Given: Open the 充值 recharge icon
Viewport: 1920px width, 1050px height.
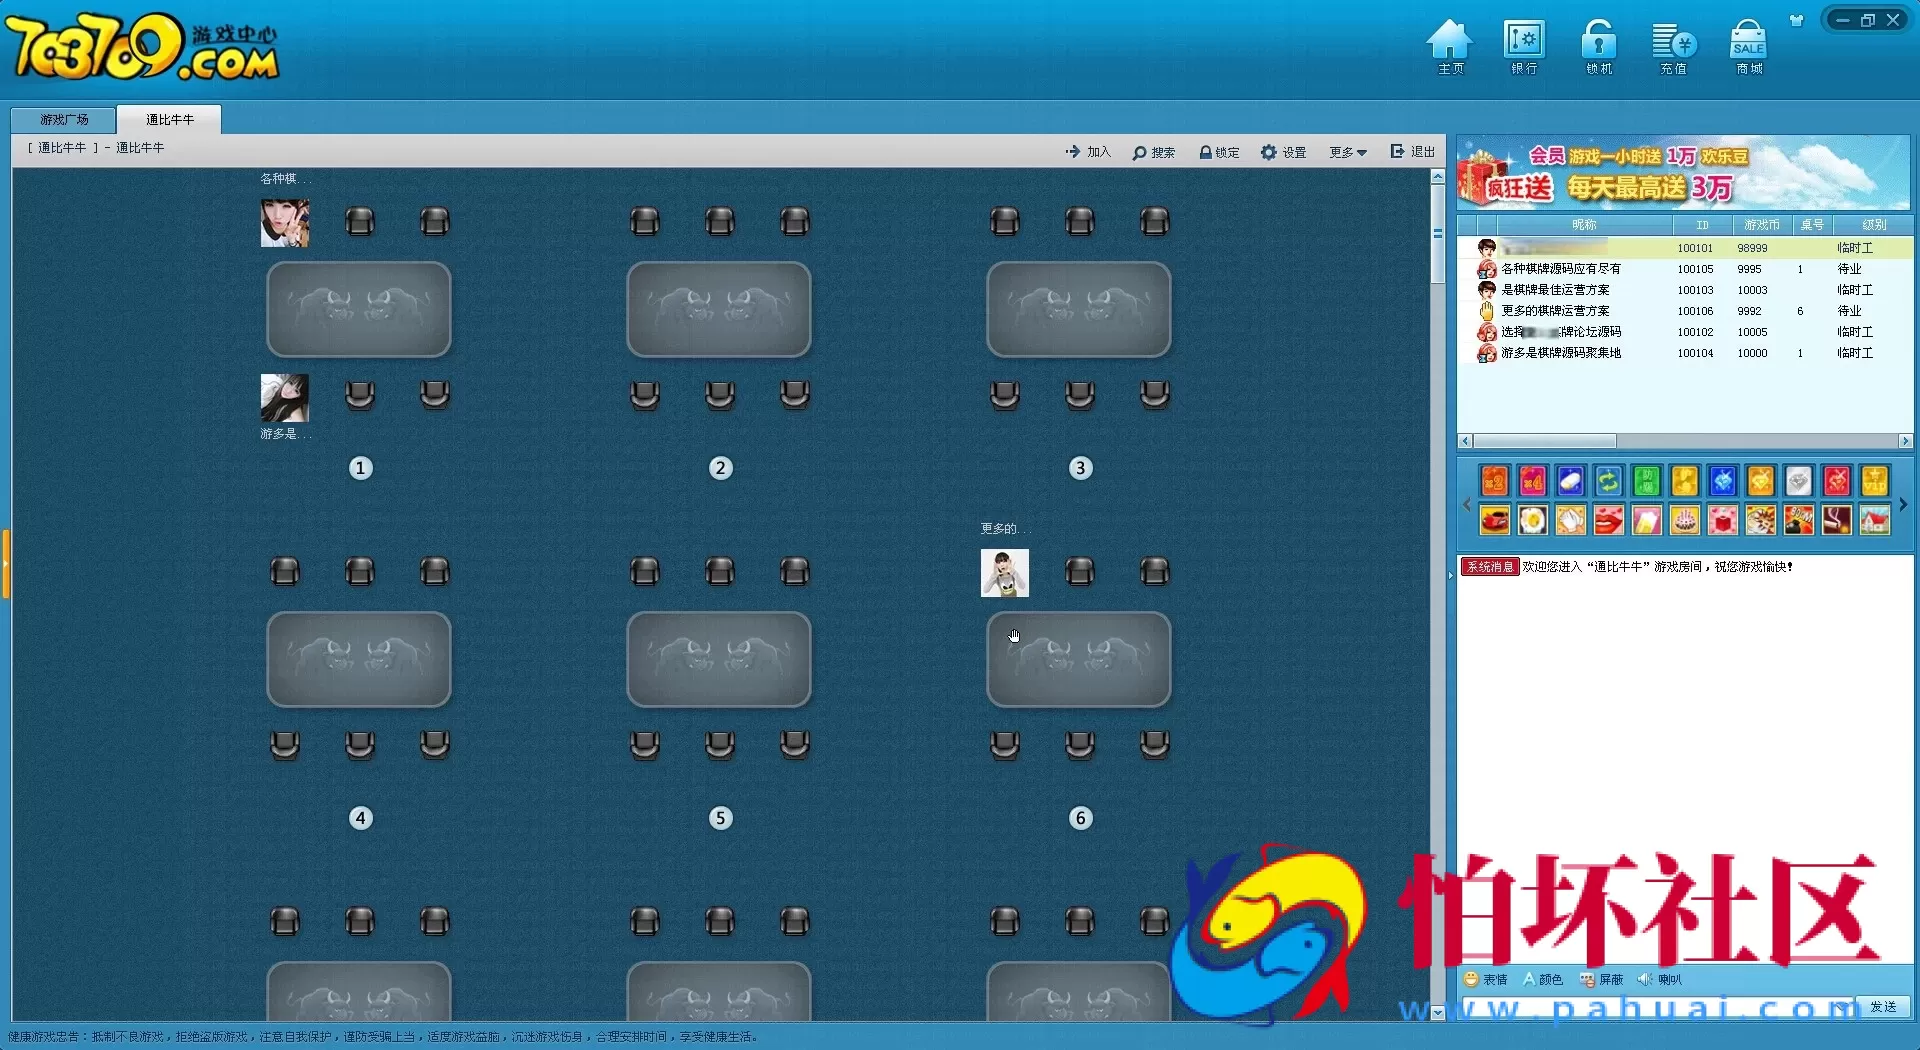Looking at the screenshot, I should (x=1673, y=45).
